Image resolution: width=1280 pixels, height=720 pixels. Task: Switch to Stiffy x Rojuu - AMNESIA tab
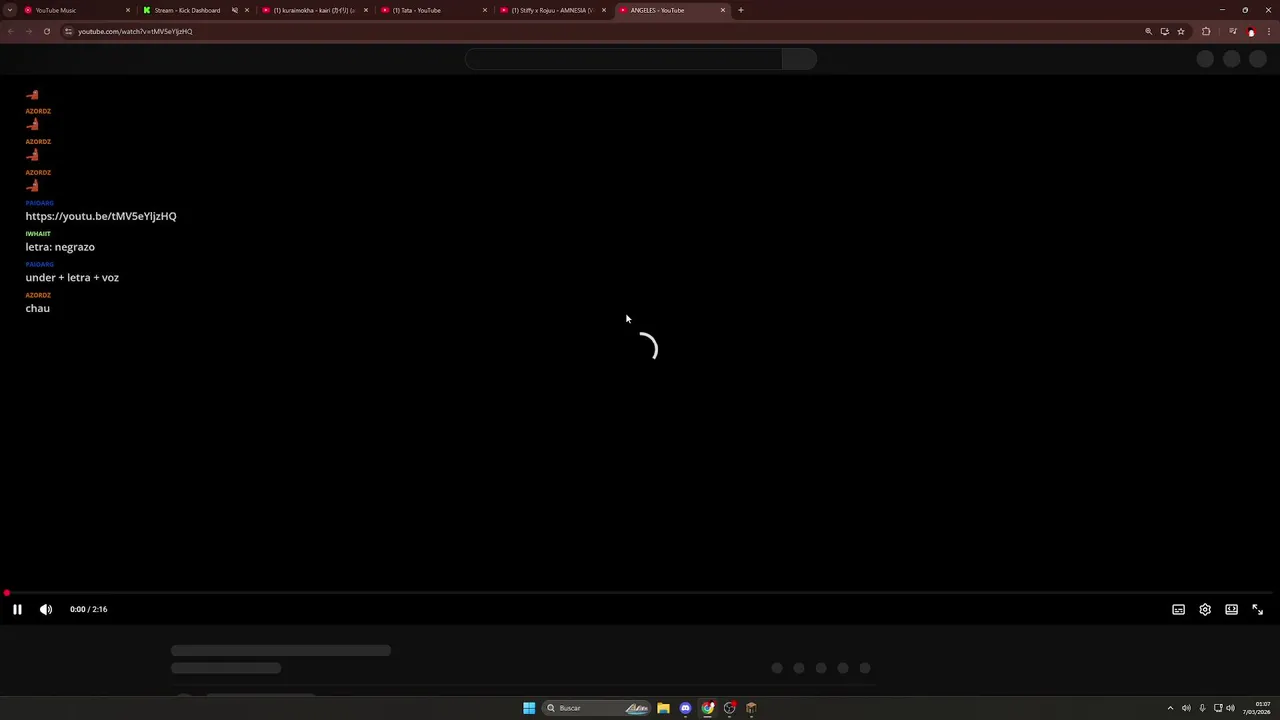point(551,10)
